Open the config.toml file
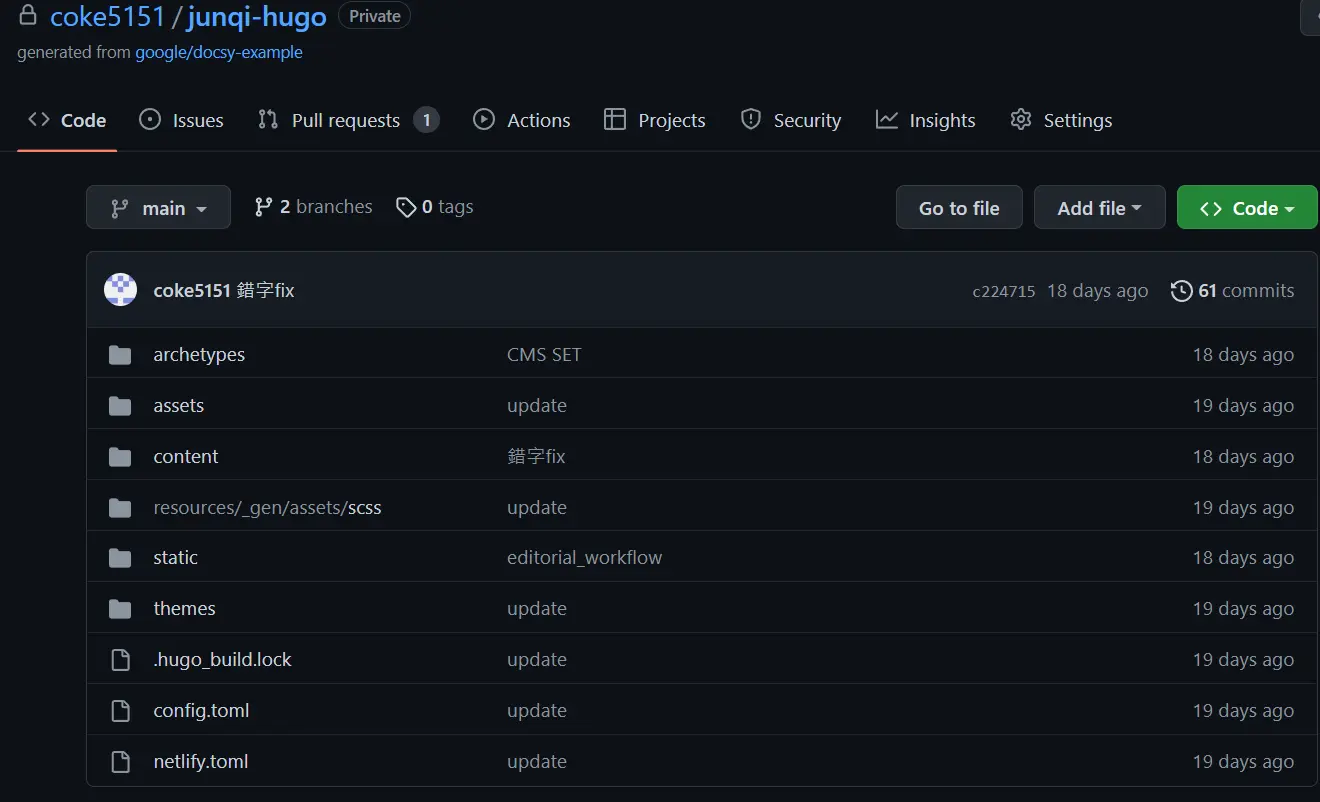This screenshot has height=802, width=1320. (201, 711)
